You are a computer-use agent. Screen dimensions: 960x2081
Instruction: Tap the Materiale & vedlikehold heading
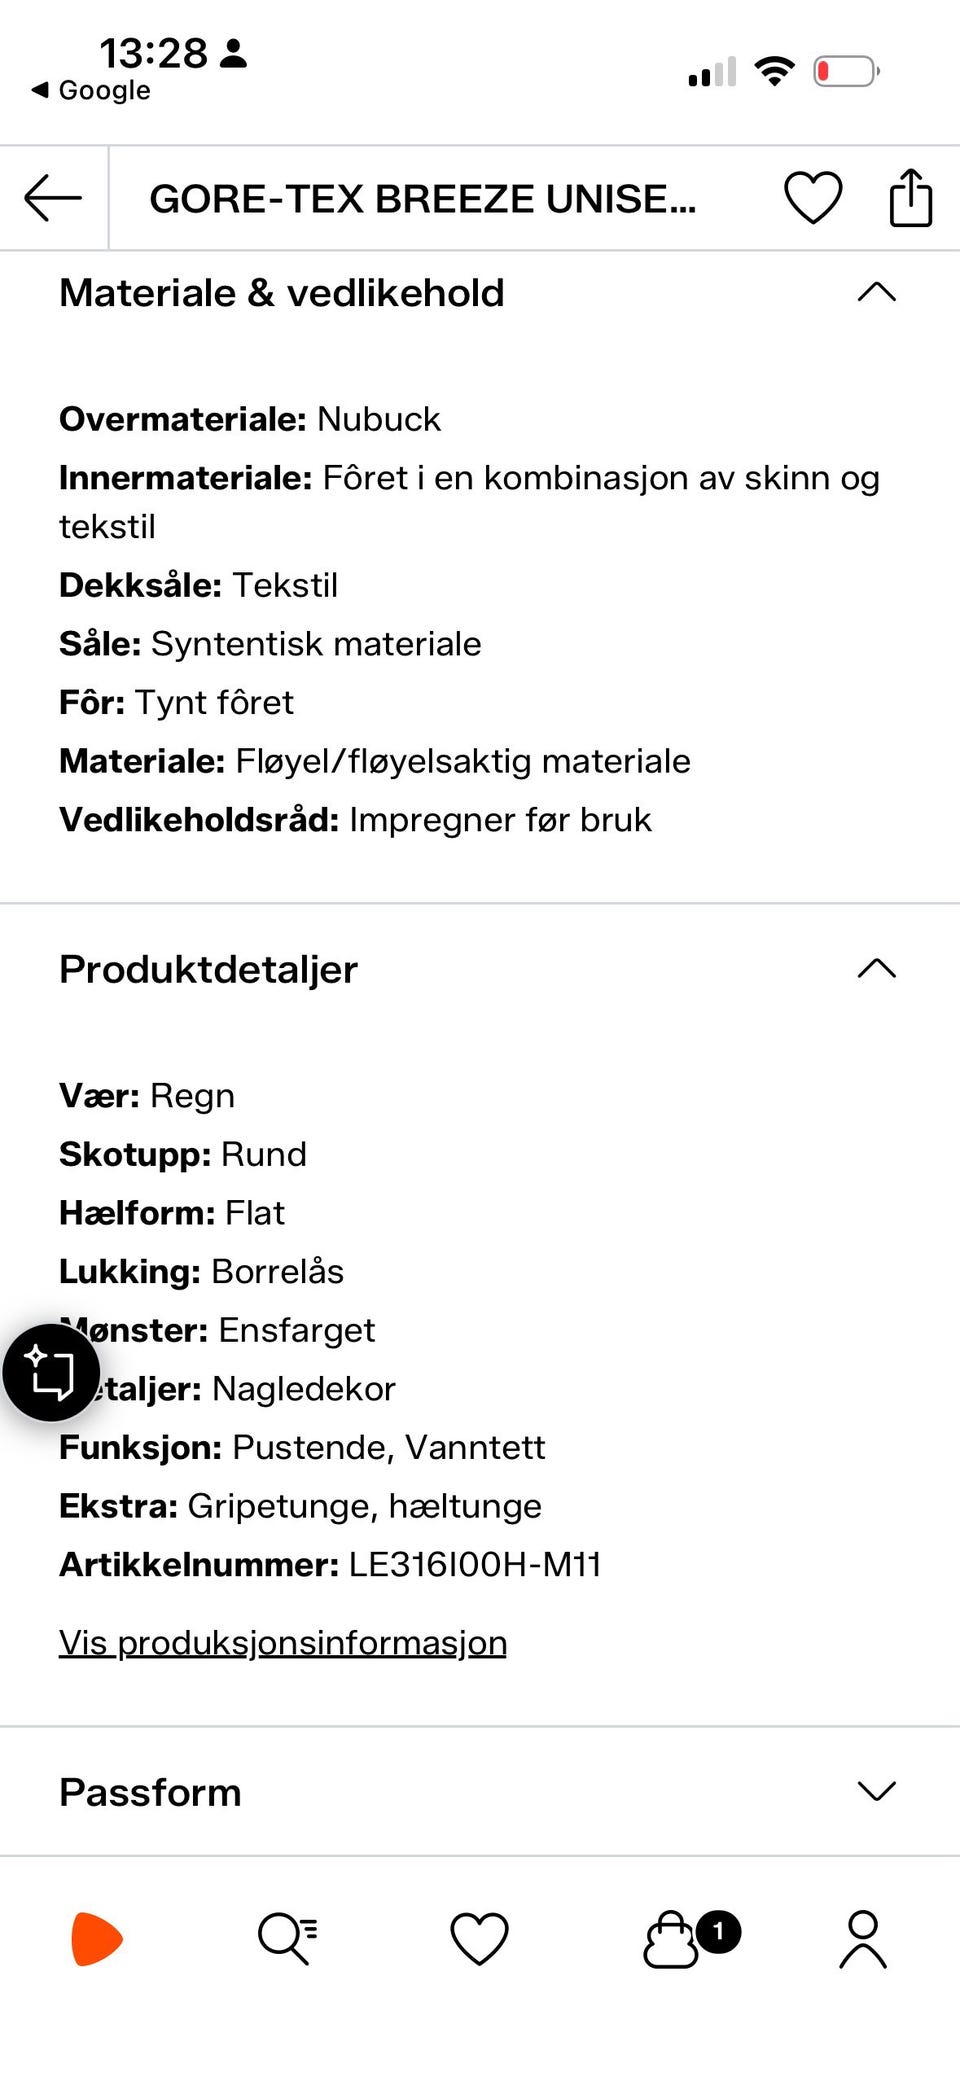(282, 293)
